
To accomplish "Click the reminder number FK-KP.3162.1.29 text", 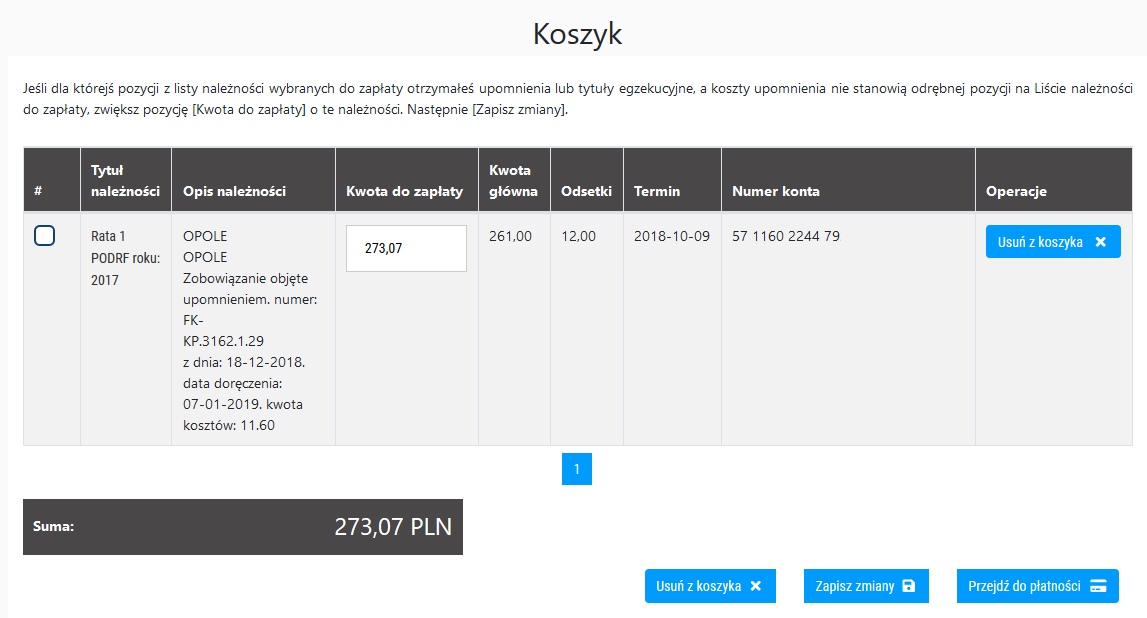I will (x=223, y=331).
